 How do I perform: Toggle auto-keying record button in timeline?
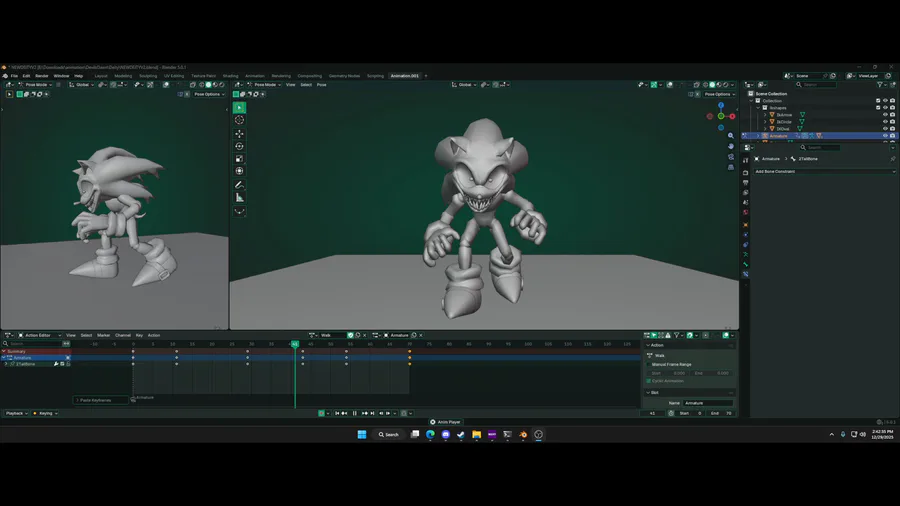[x=321, y=413]
